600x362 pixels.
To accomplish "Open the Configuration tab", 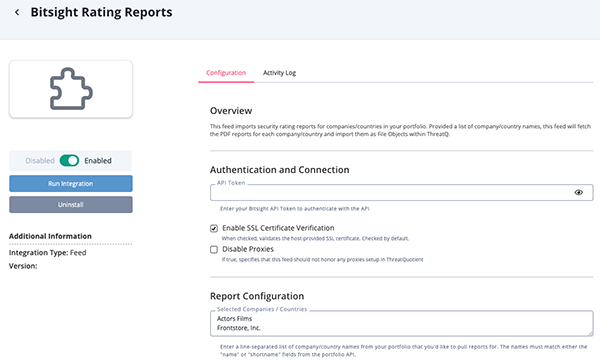I will click(226, 73).
